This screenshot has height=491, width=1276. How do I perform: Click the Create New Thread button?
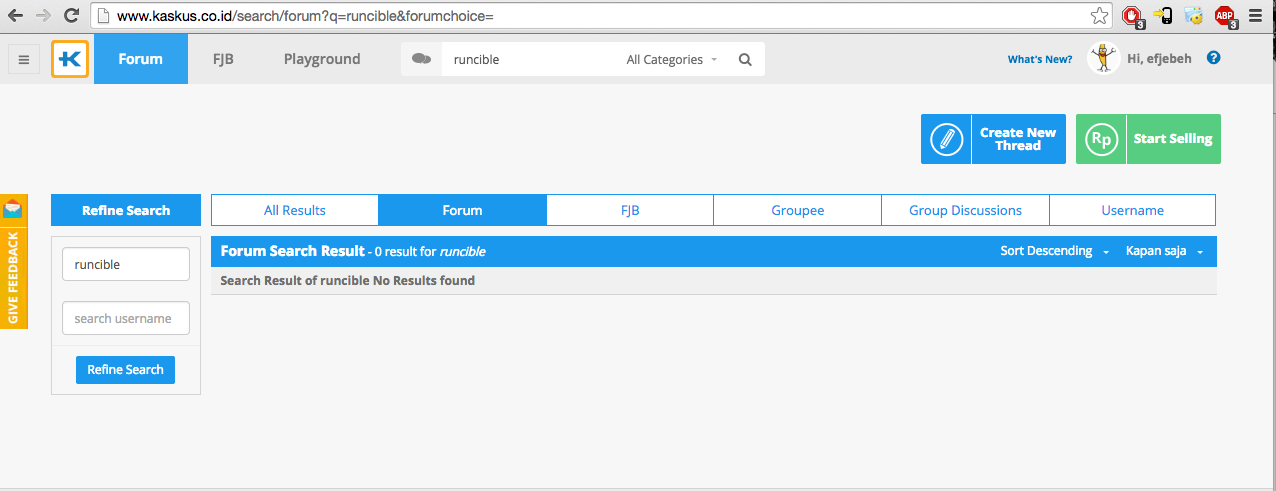click(994, 139)
